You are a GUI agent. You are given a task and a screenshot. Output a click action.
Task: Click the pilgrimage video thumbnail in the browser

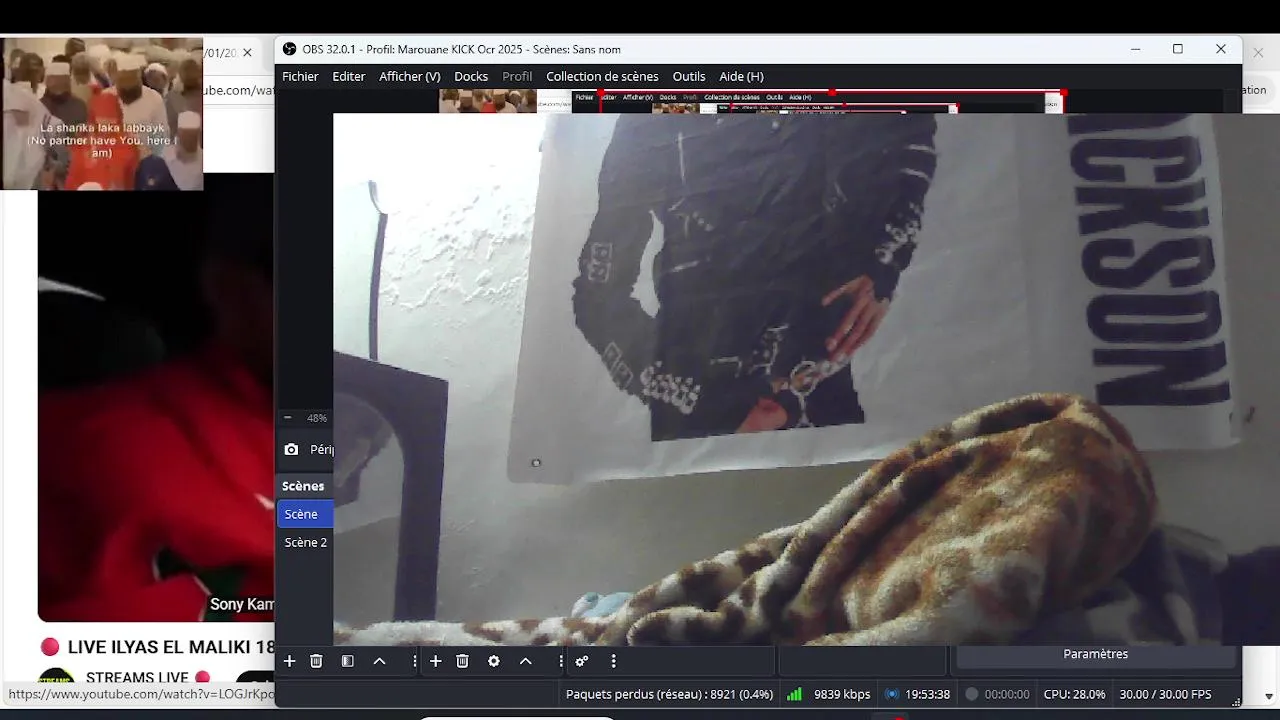[x=102, y=114]
